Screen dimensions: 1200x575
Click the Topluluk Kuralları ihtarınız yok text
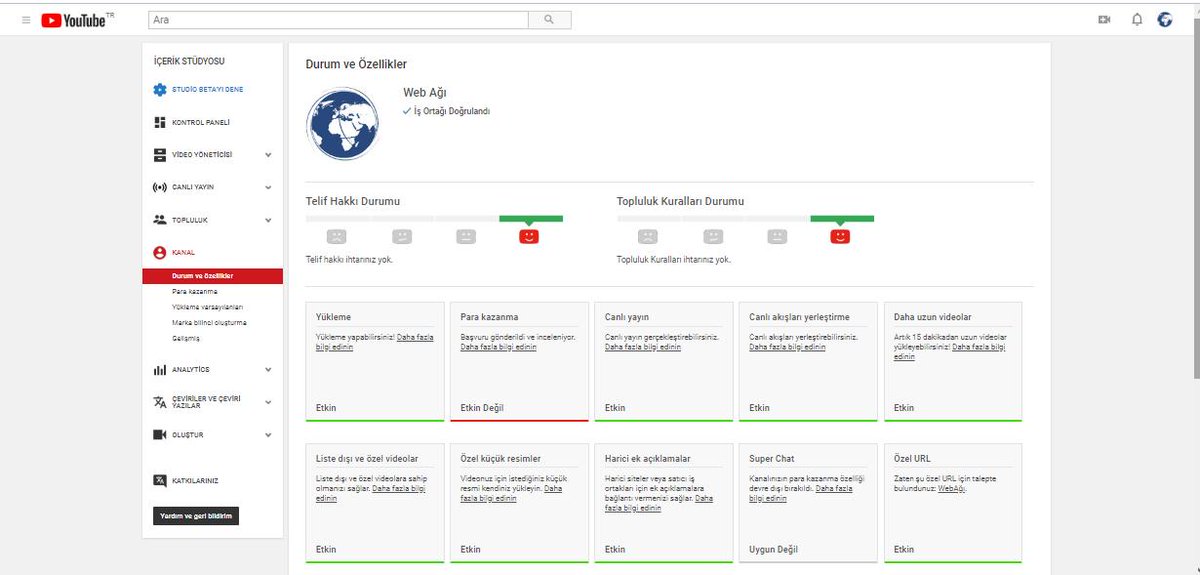pos(674,259)
